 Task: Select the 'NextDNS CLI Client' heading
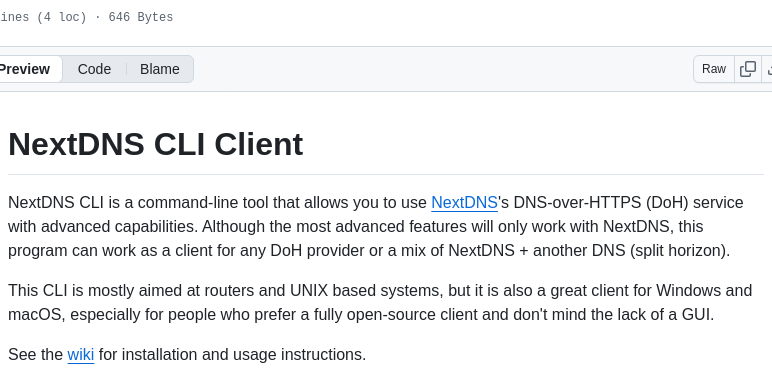coord(156,144)
